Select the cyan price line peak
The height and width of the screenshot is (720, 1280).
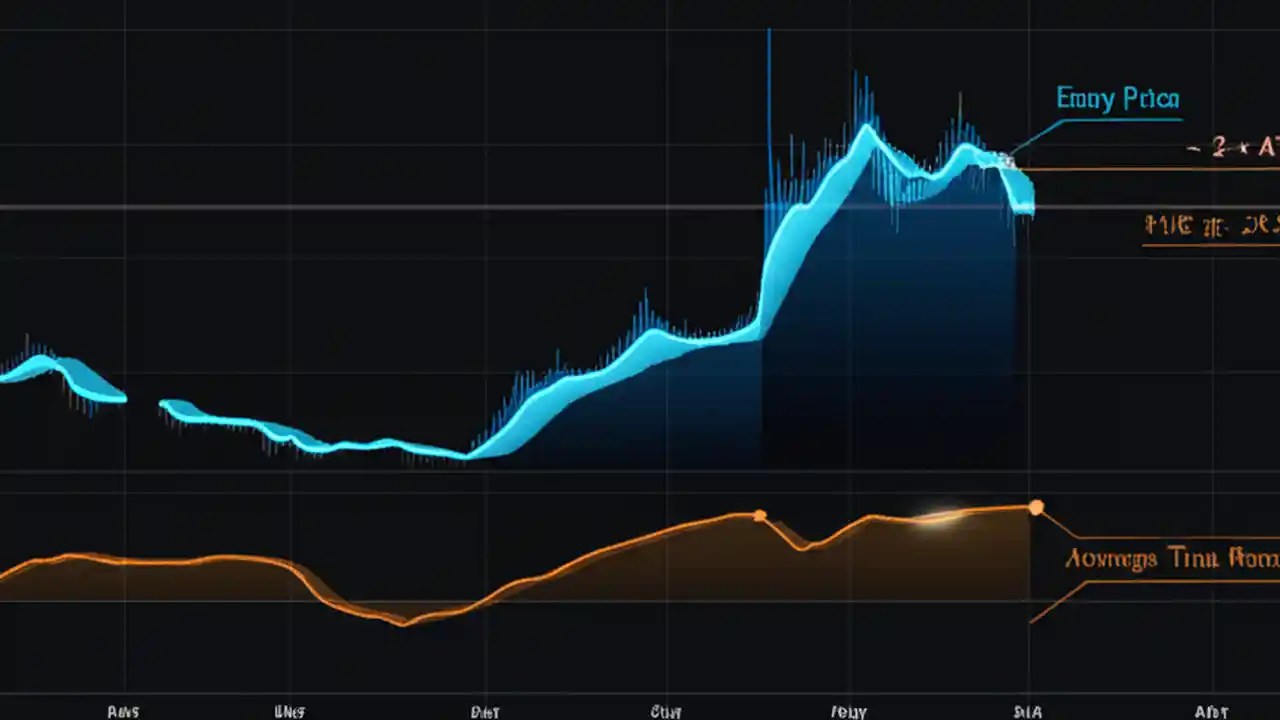(868, 128)
